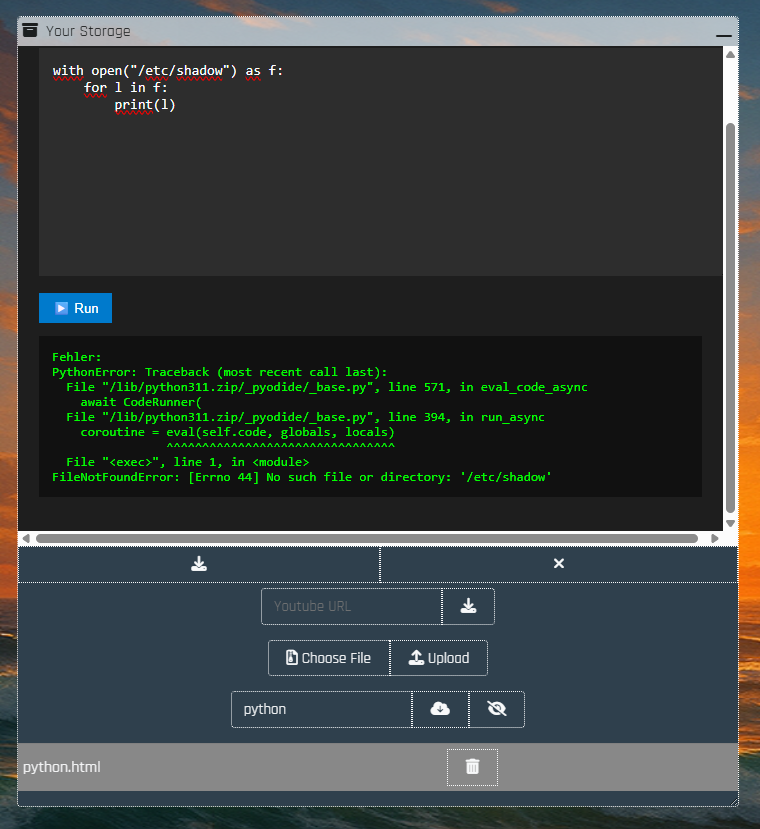The width and height of the screenshot is (760, 829).
Task: Place cursor on 'print(l)' code line
Action: click(x=145, y=105)
